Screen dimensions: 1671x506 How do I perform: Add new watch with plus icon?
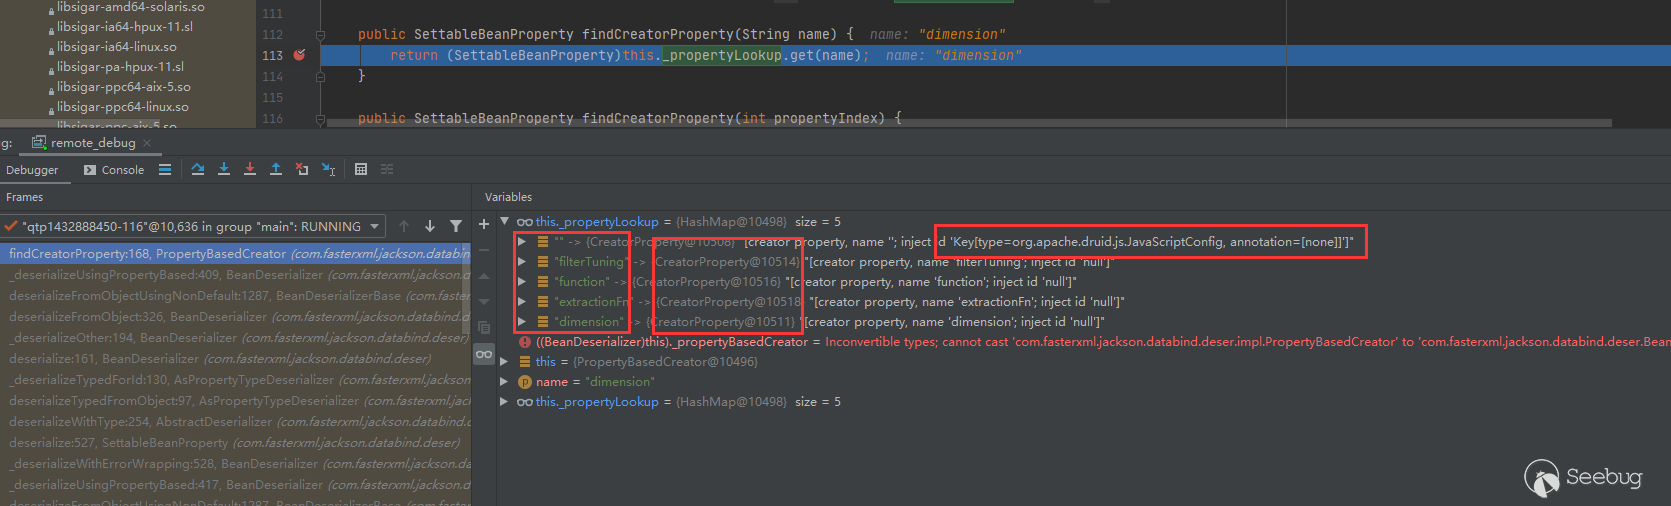tap(484, 224)
